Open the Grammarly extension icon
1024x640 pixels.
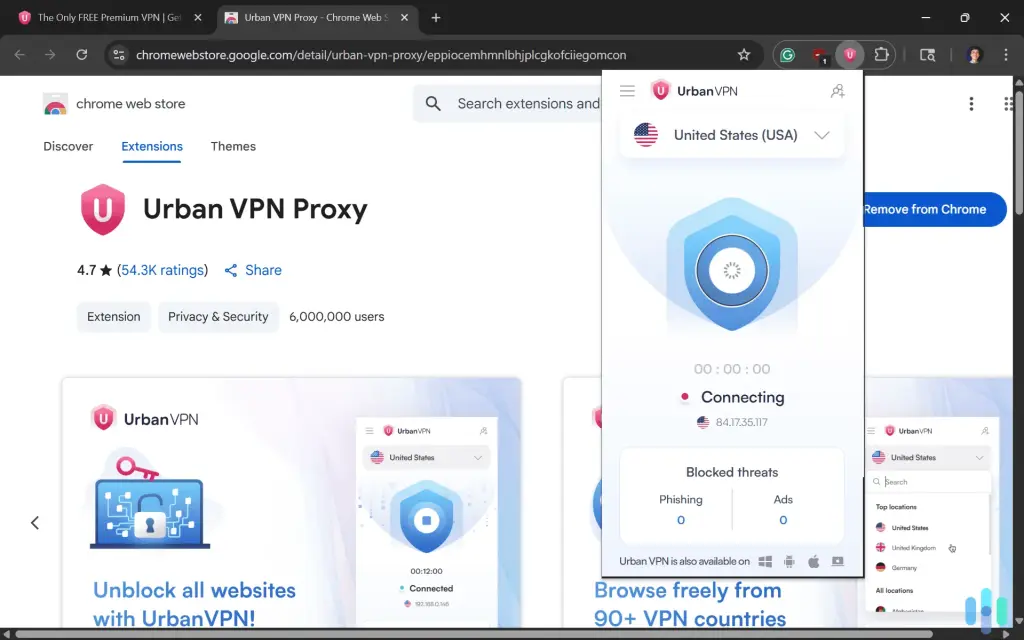(x=787, y=55)
